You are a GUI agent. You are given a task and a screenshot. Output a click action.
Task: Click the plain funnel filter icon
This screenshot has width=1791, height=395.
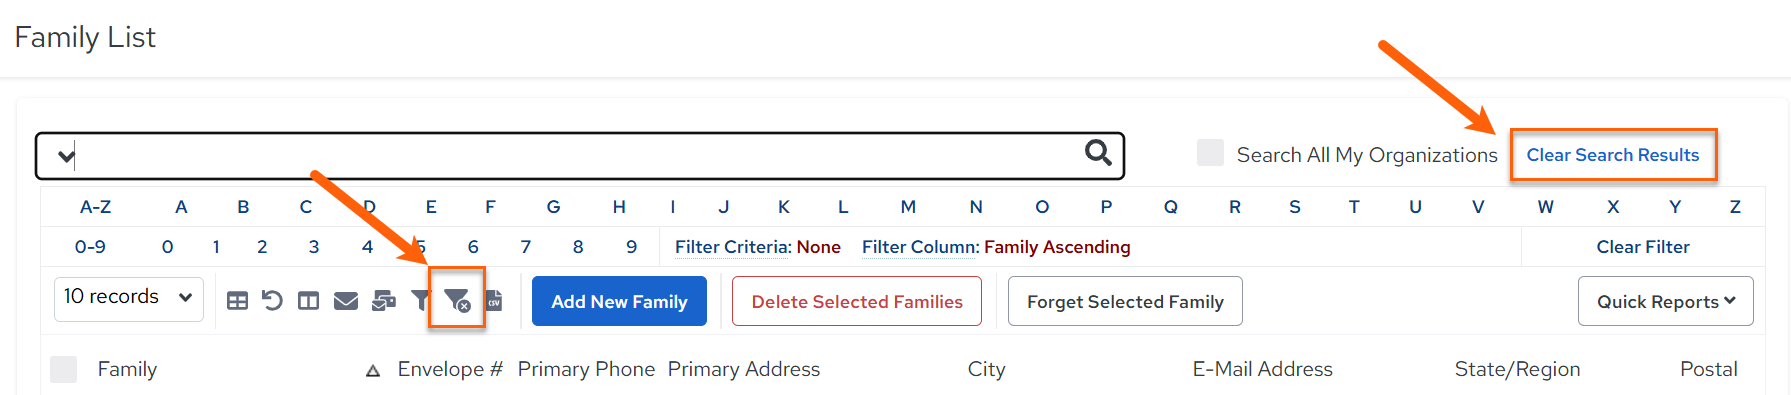(421, 300)
